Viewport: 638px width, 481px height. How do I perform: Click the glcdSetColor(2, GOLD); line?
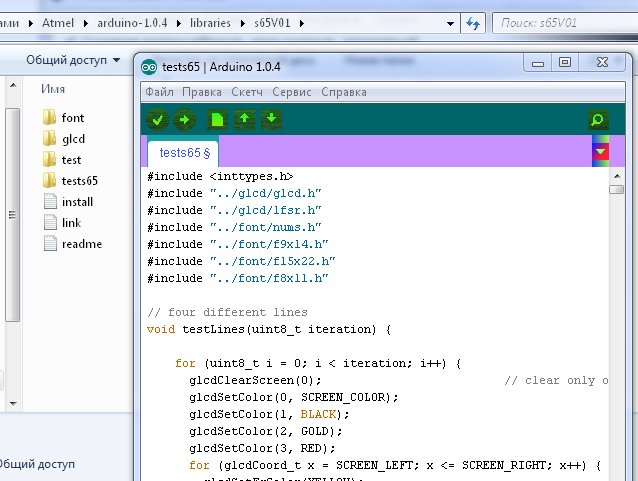[266, 431]
